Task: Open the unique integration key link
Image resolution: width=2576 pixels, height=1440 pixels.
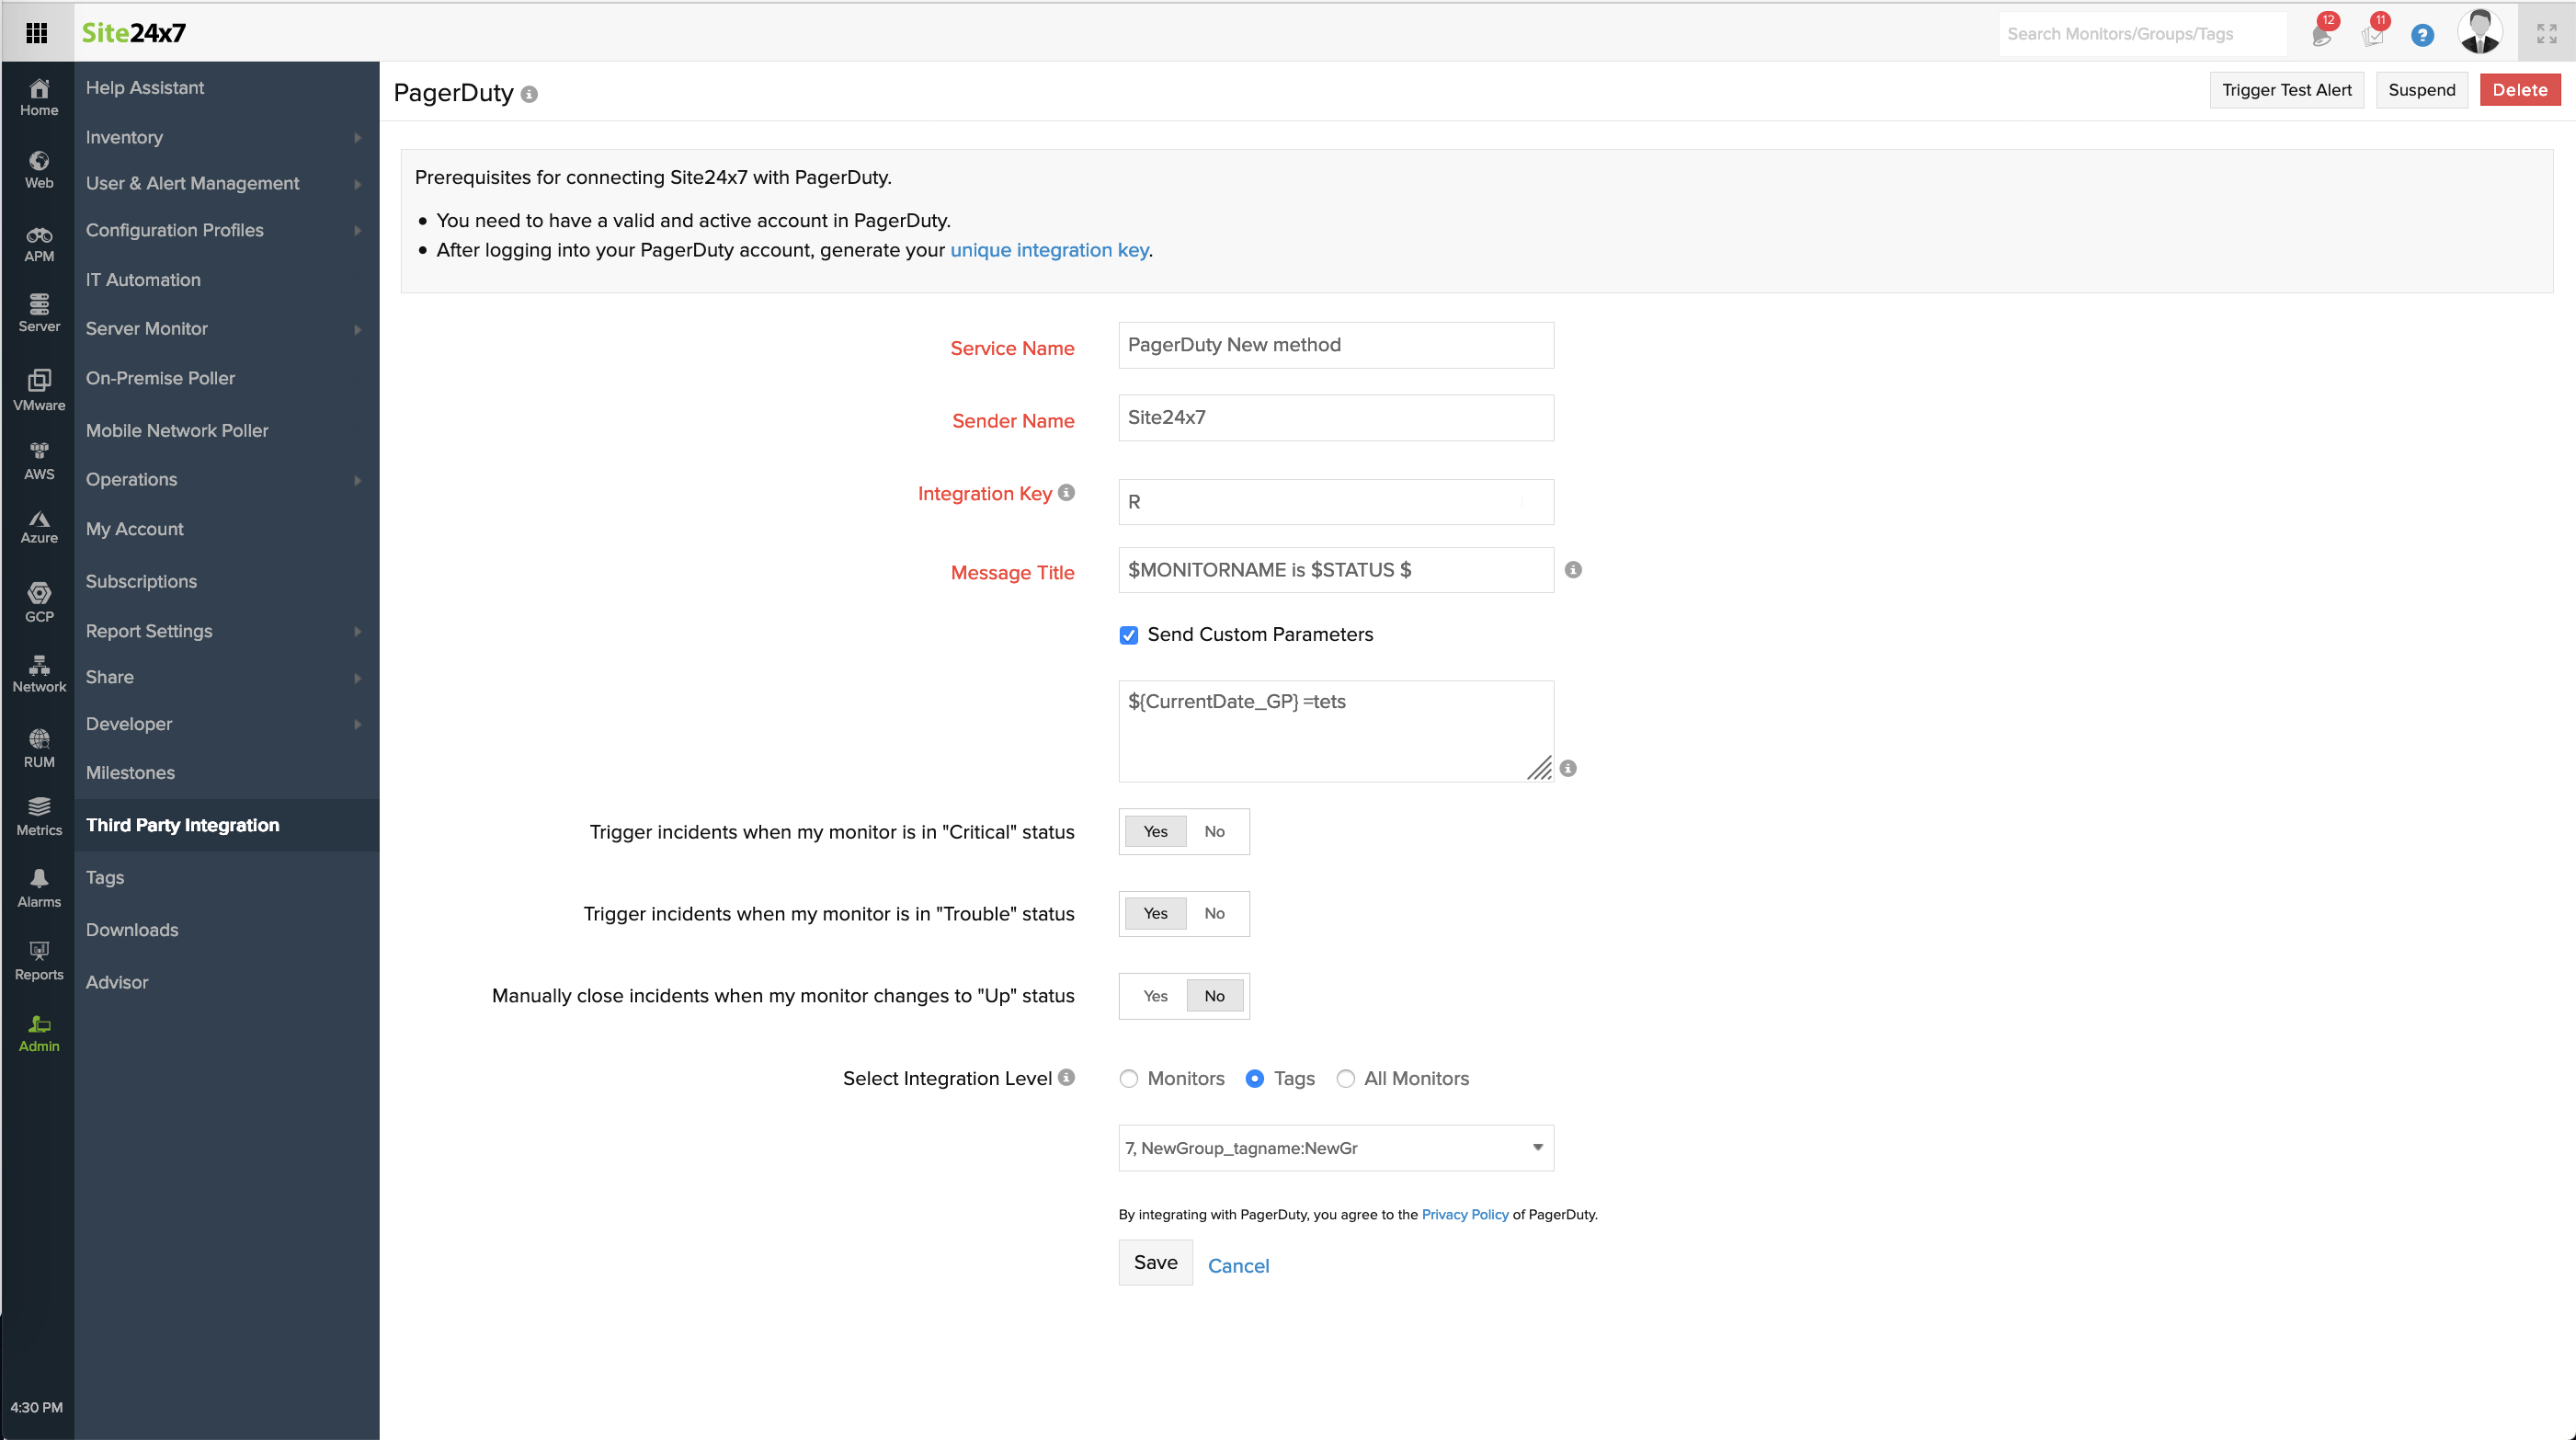Action: [x=1048, y=250]
